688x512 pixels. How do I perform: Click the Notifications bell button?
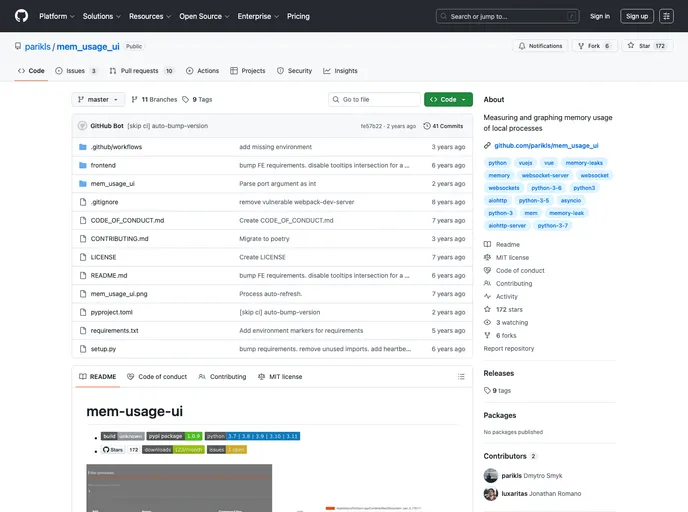(x=541, y=46)
